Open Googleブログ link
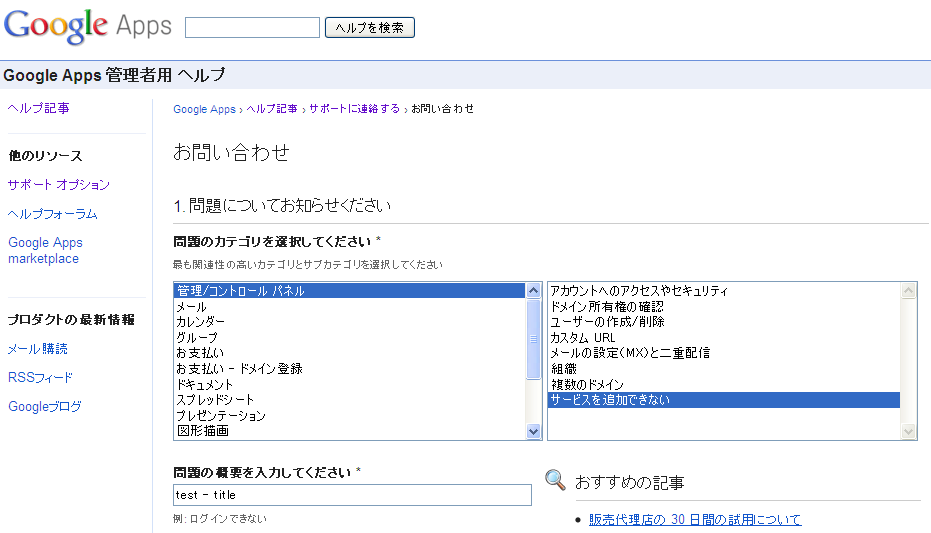Viewport: 931px width, 533px height. 45,407
